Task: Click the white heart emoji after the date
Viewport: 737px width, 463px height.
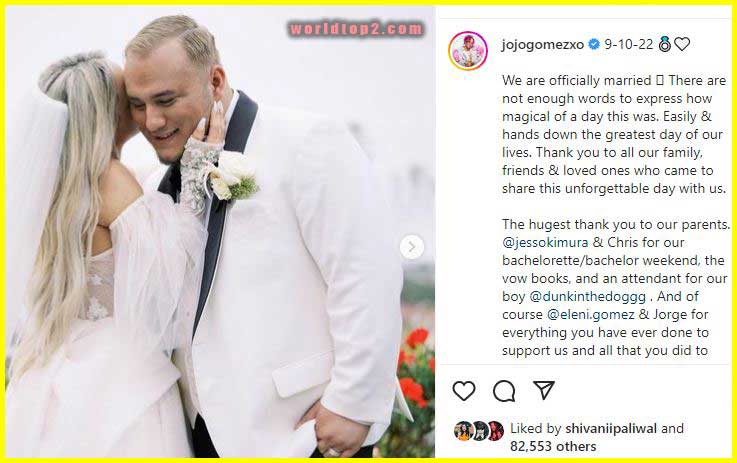Action: coord(682,44)
